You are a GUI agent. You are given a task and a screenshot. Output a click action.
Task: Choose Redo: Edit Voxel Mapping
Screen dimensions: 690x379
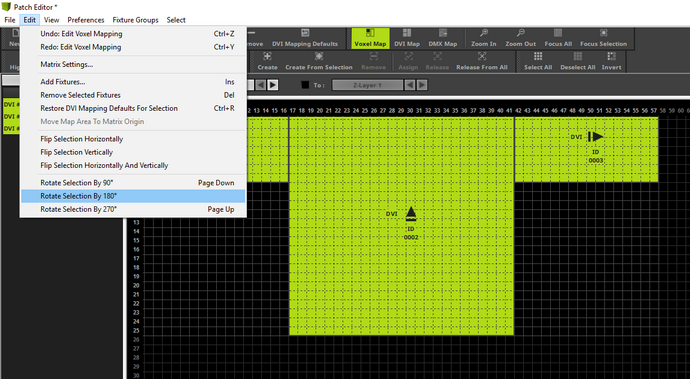133,47
